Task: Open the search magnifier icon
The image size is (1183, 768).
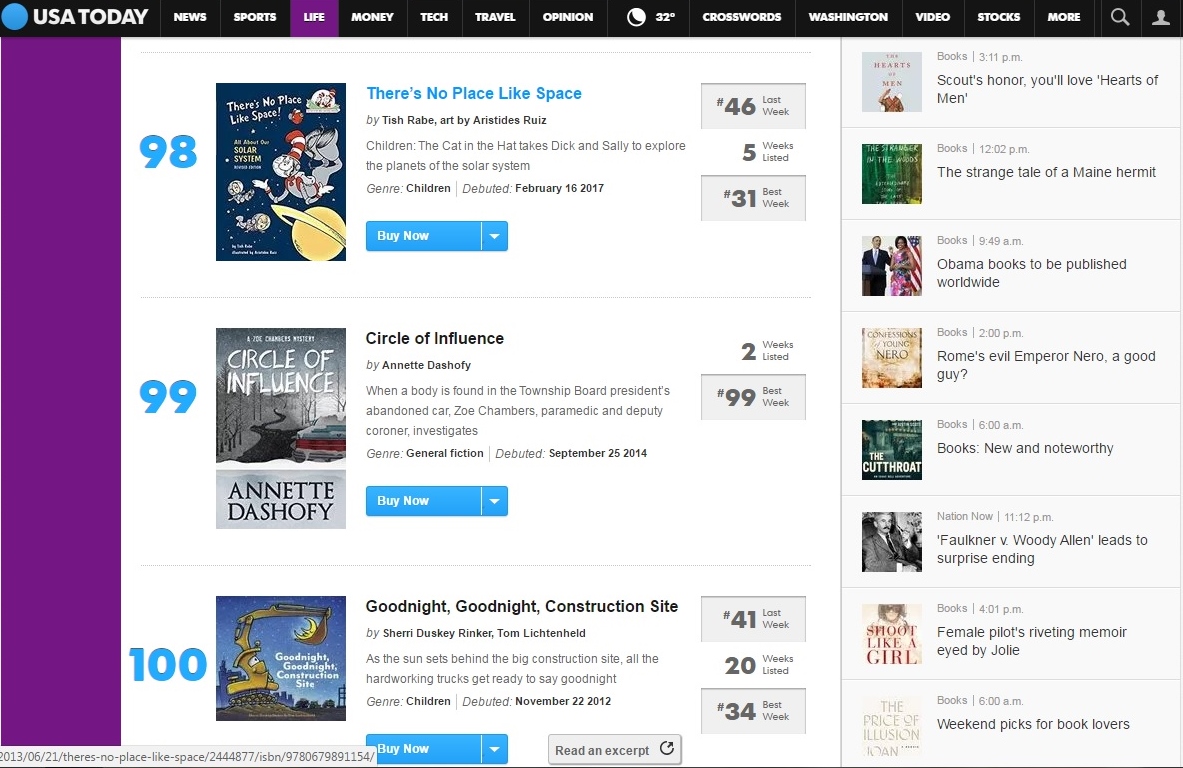Action: pyautogui.click(x=1120, y=17)
